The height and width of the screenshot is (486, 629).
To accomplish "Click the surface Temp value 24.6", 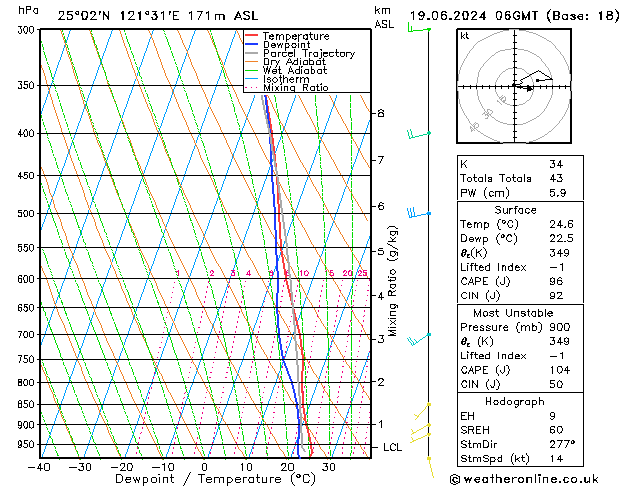I will point(561,224).
